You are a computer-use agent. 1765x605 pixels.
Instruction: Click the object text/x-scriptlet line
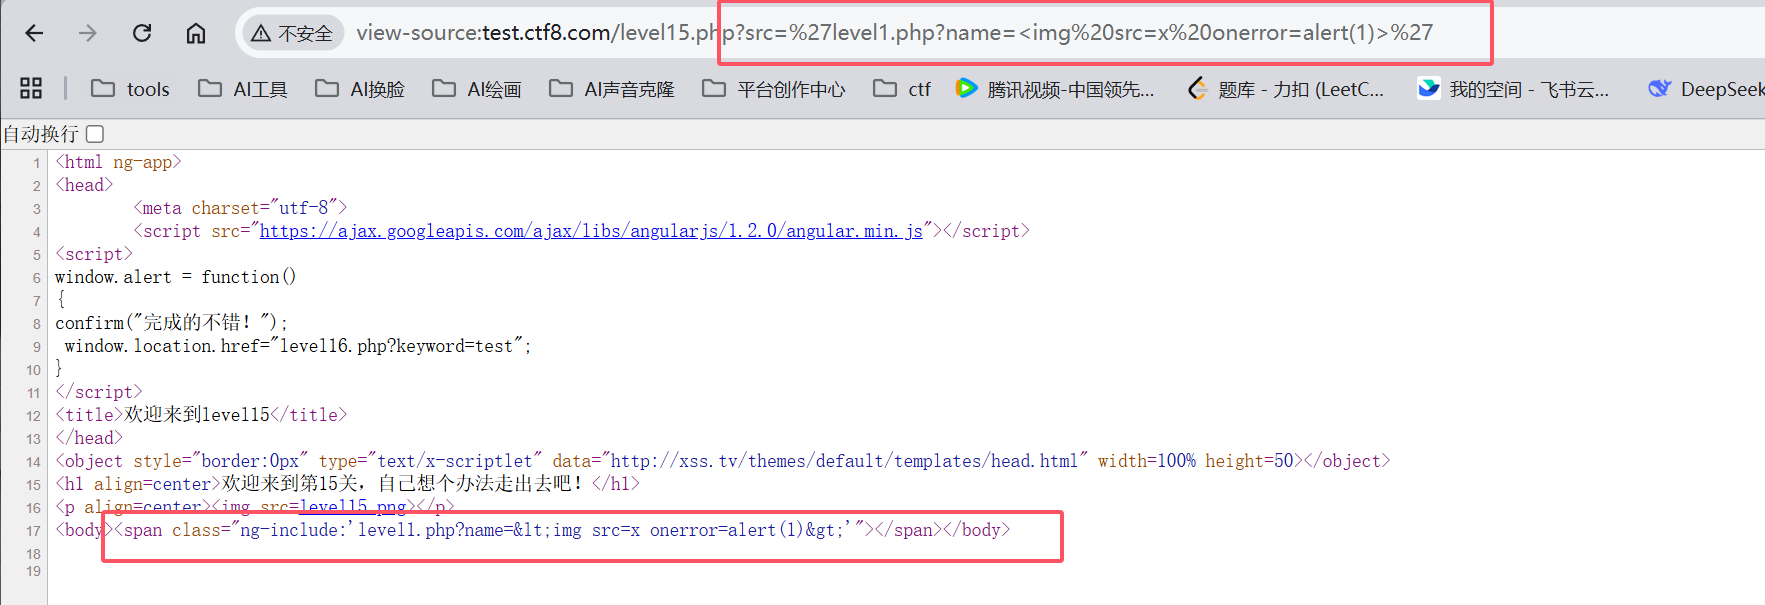722,461
